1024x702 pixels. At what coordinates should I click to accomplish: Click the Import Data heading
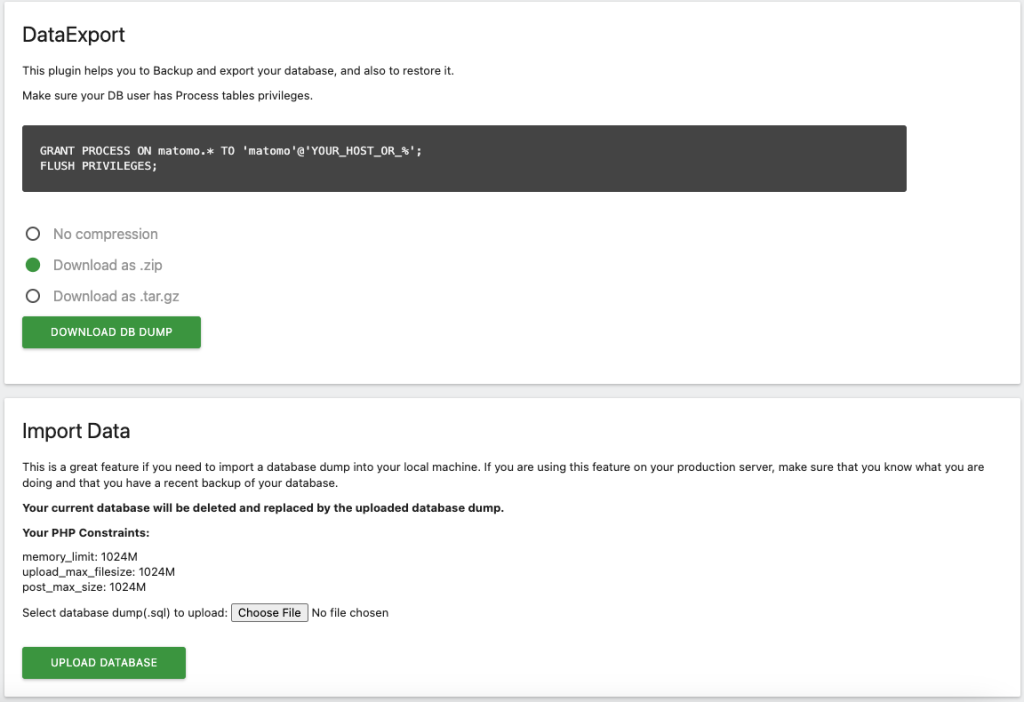click(x=76, y=432)
